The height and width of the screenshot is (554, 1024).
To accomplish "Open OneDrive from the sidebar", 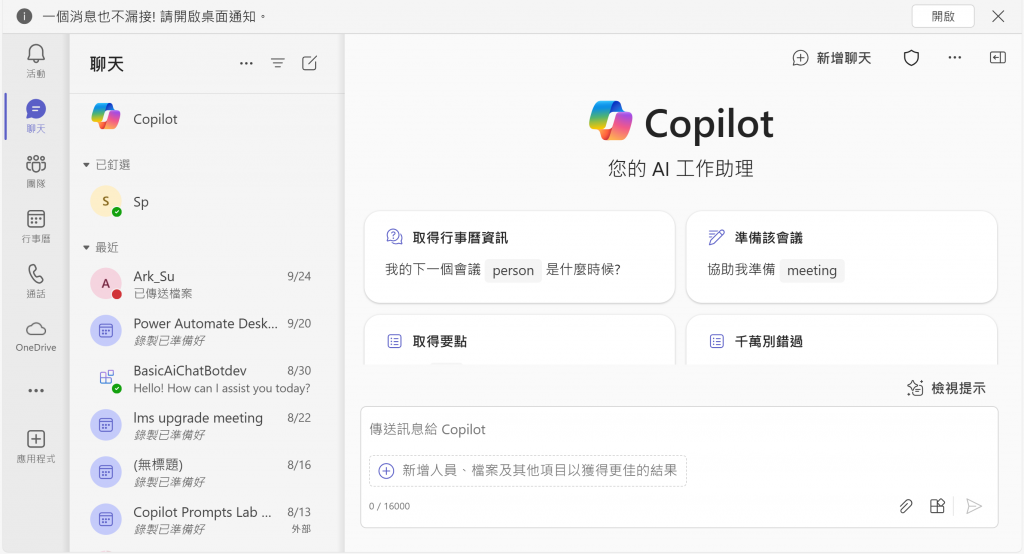I will [36, 336].
